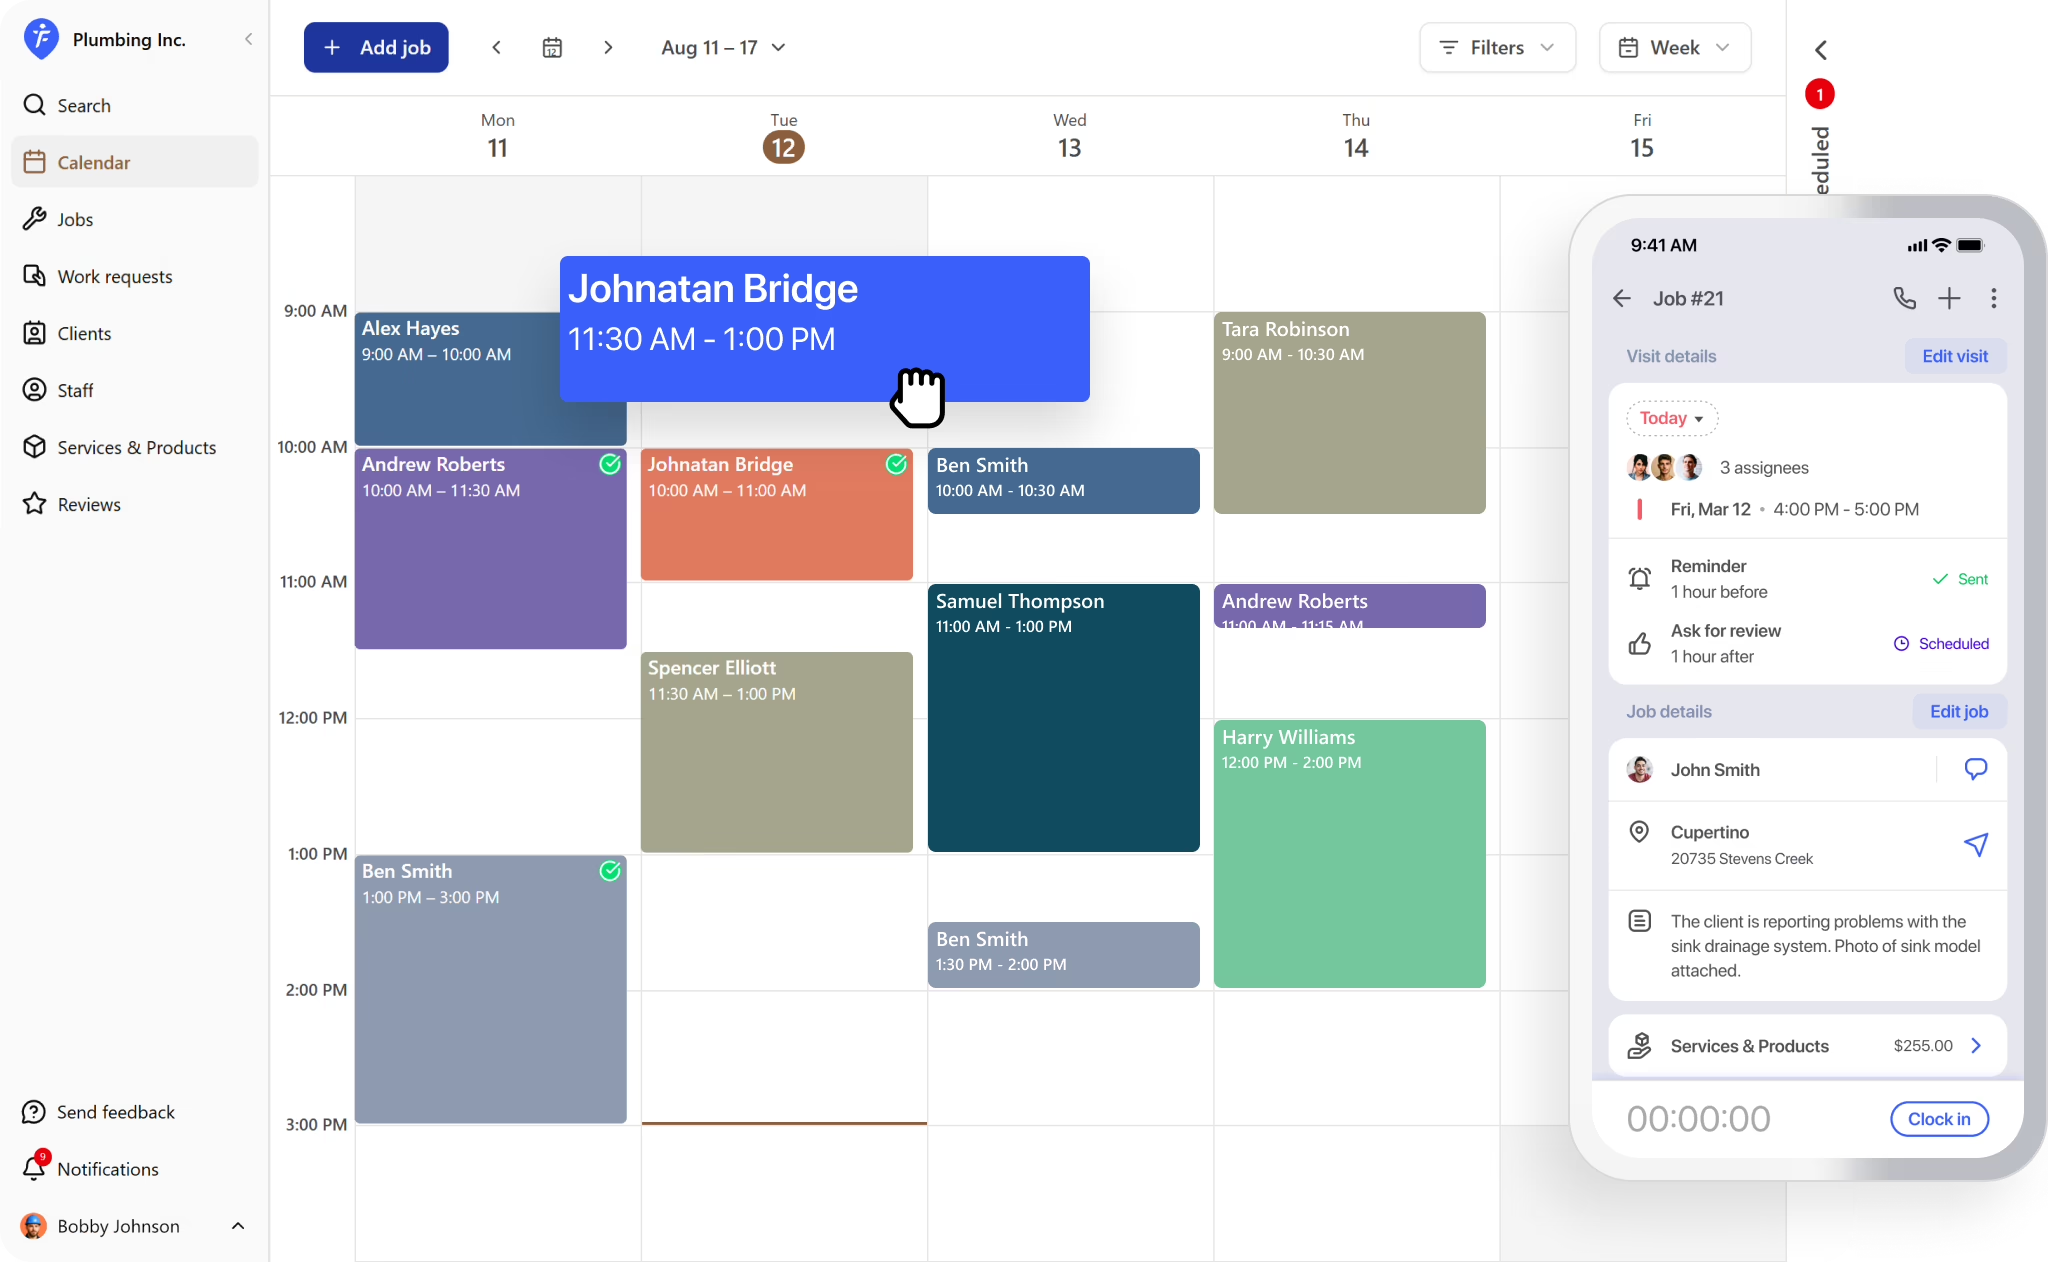2048x1262 pixels.
Task: Go to next week with the right arrow
Action: [x=608, y=47]
